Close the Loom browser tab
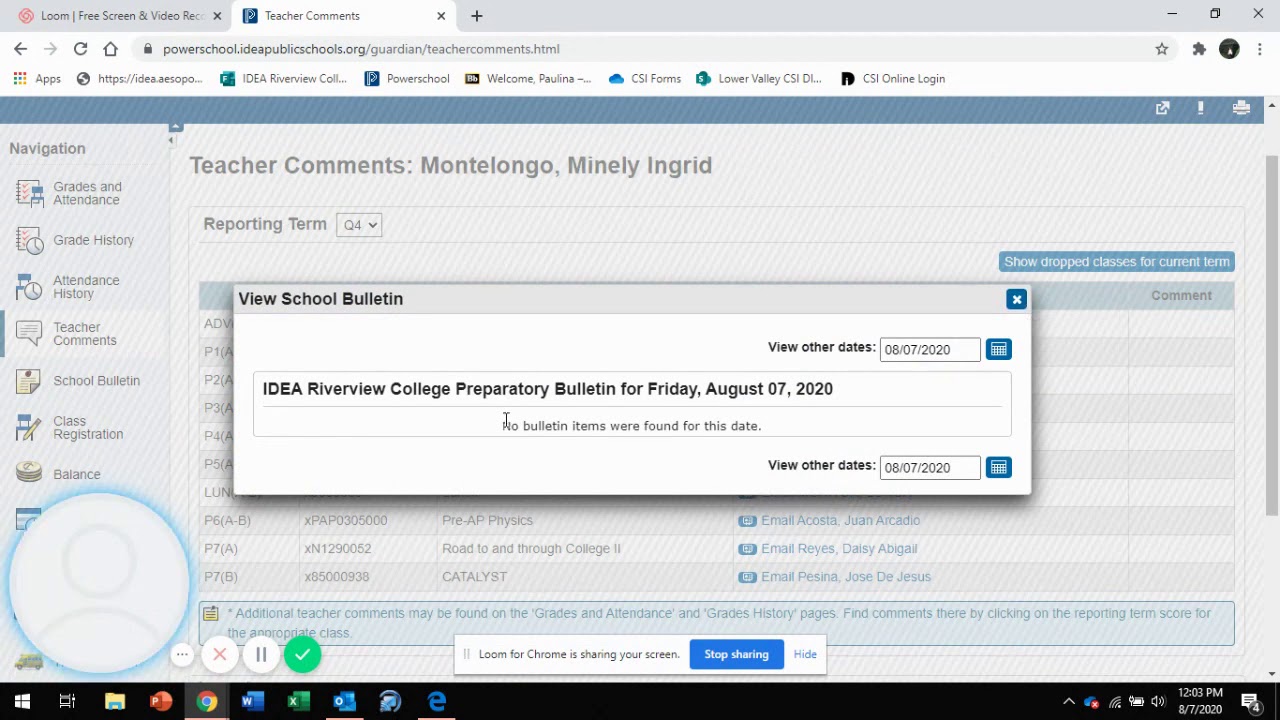Image resolution: width=1280 pixels, height=720 pixels. pyautogui.click(x=217, y=16)
